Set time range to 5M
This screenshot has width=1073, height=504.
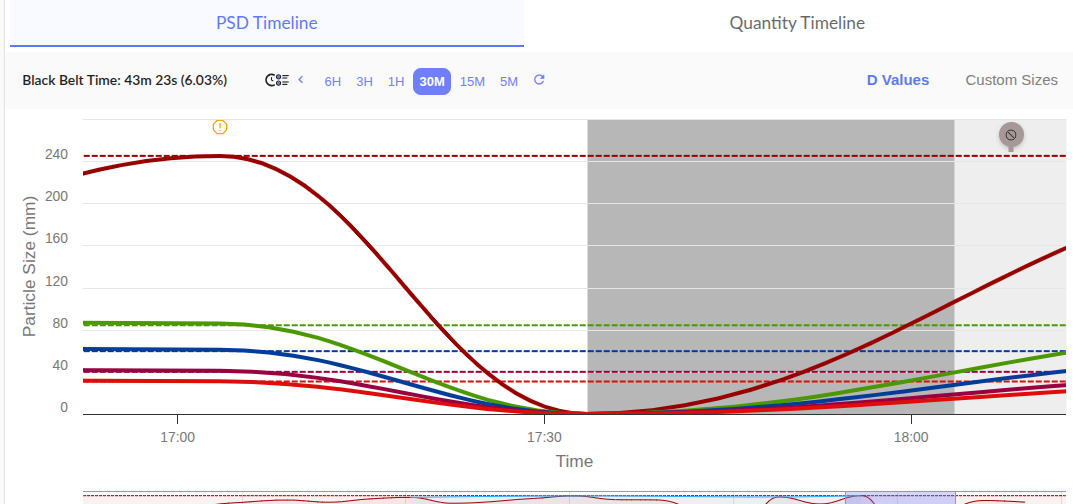(509, 81)
